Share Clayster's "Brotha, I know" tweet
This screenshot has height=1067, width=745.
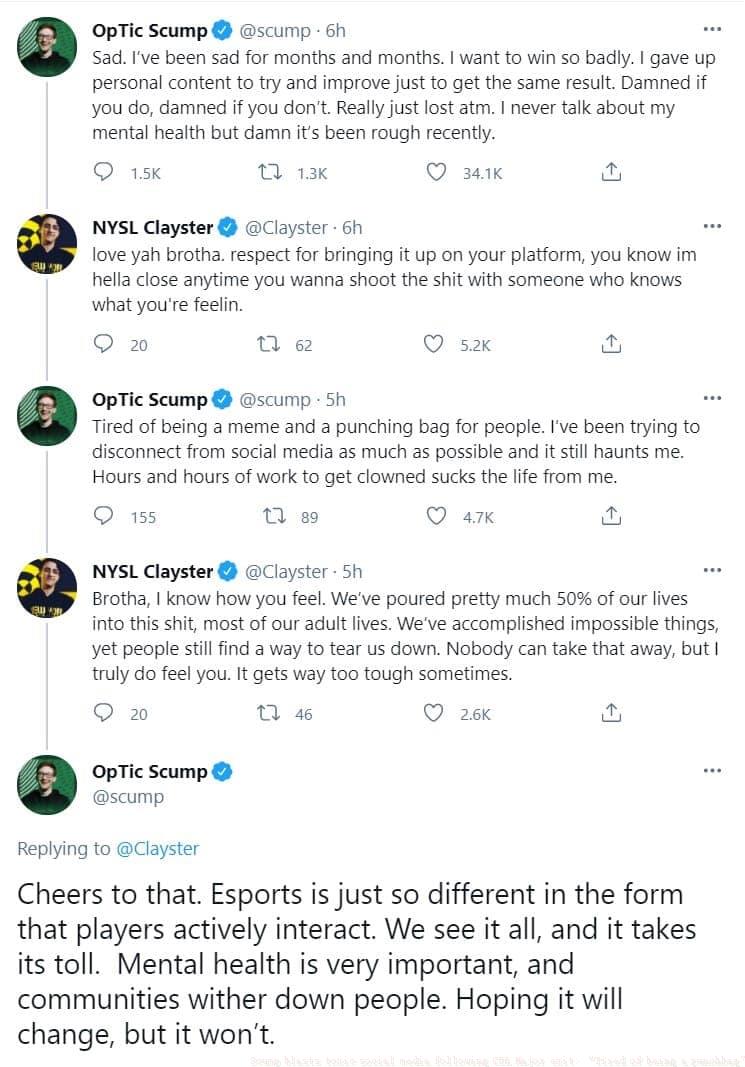[610, 713]
